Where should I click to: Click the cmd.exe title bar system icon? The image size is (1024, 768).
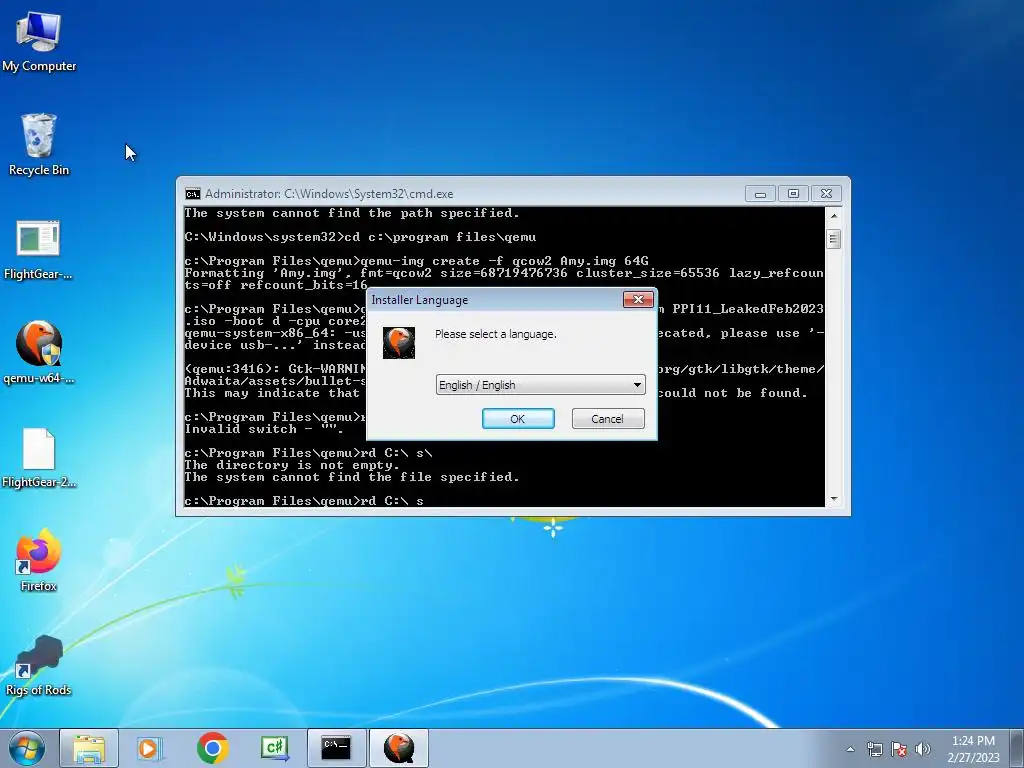[x=193, y=194]
